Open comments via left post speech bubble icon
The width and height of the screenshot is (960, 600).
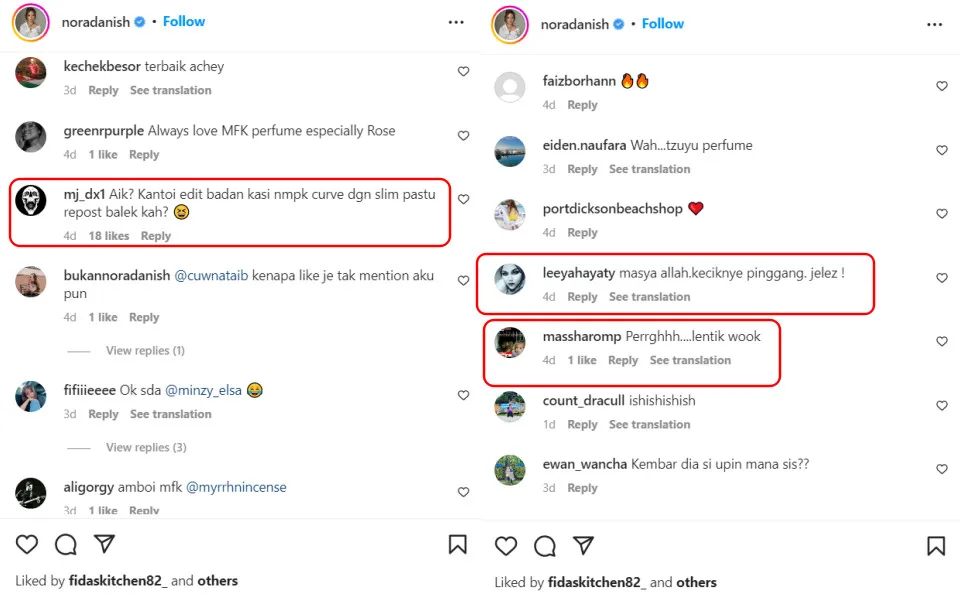[x=66, y=544]
